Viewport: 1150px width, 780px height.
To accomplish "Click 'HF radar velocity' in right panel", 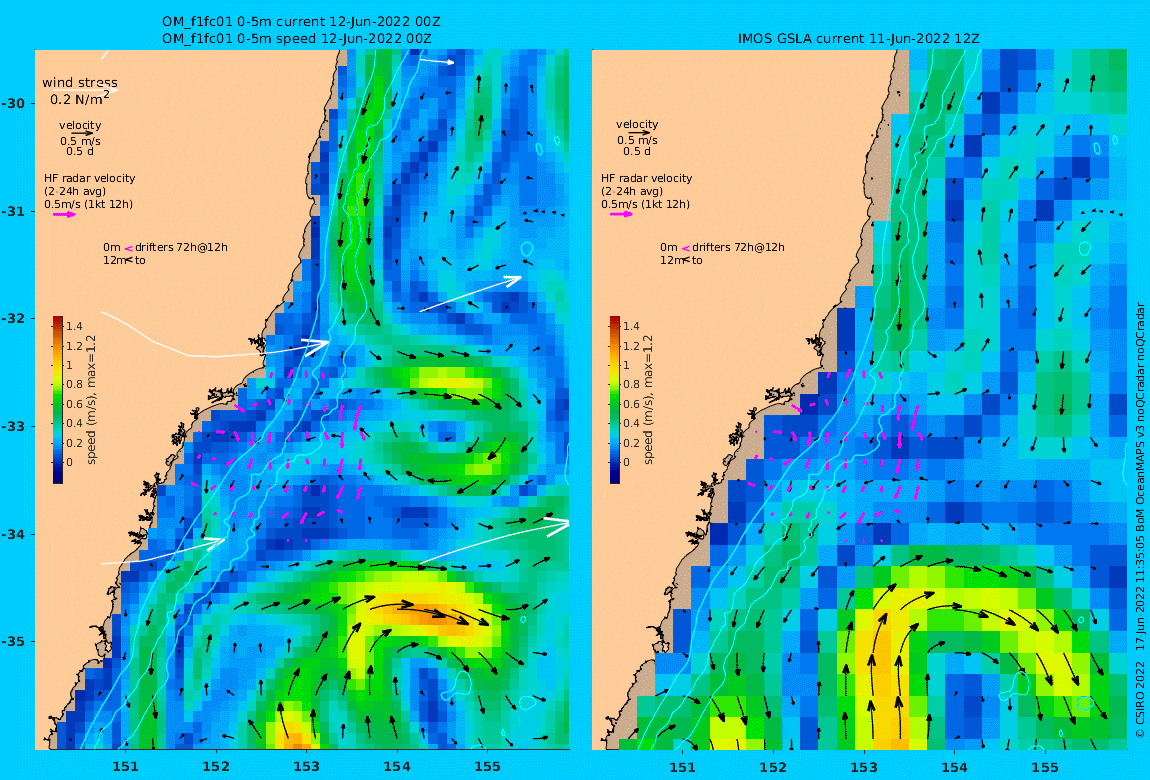I will point(647,178).
